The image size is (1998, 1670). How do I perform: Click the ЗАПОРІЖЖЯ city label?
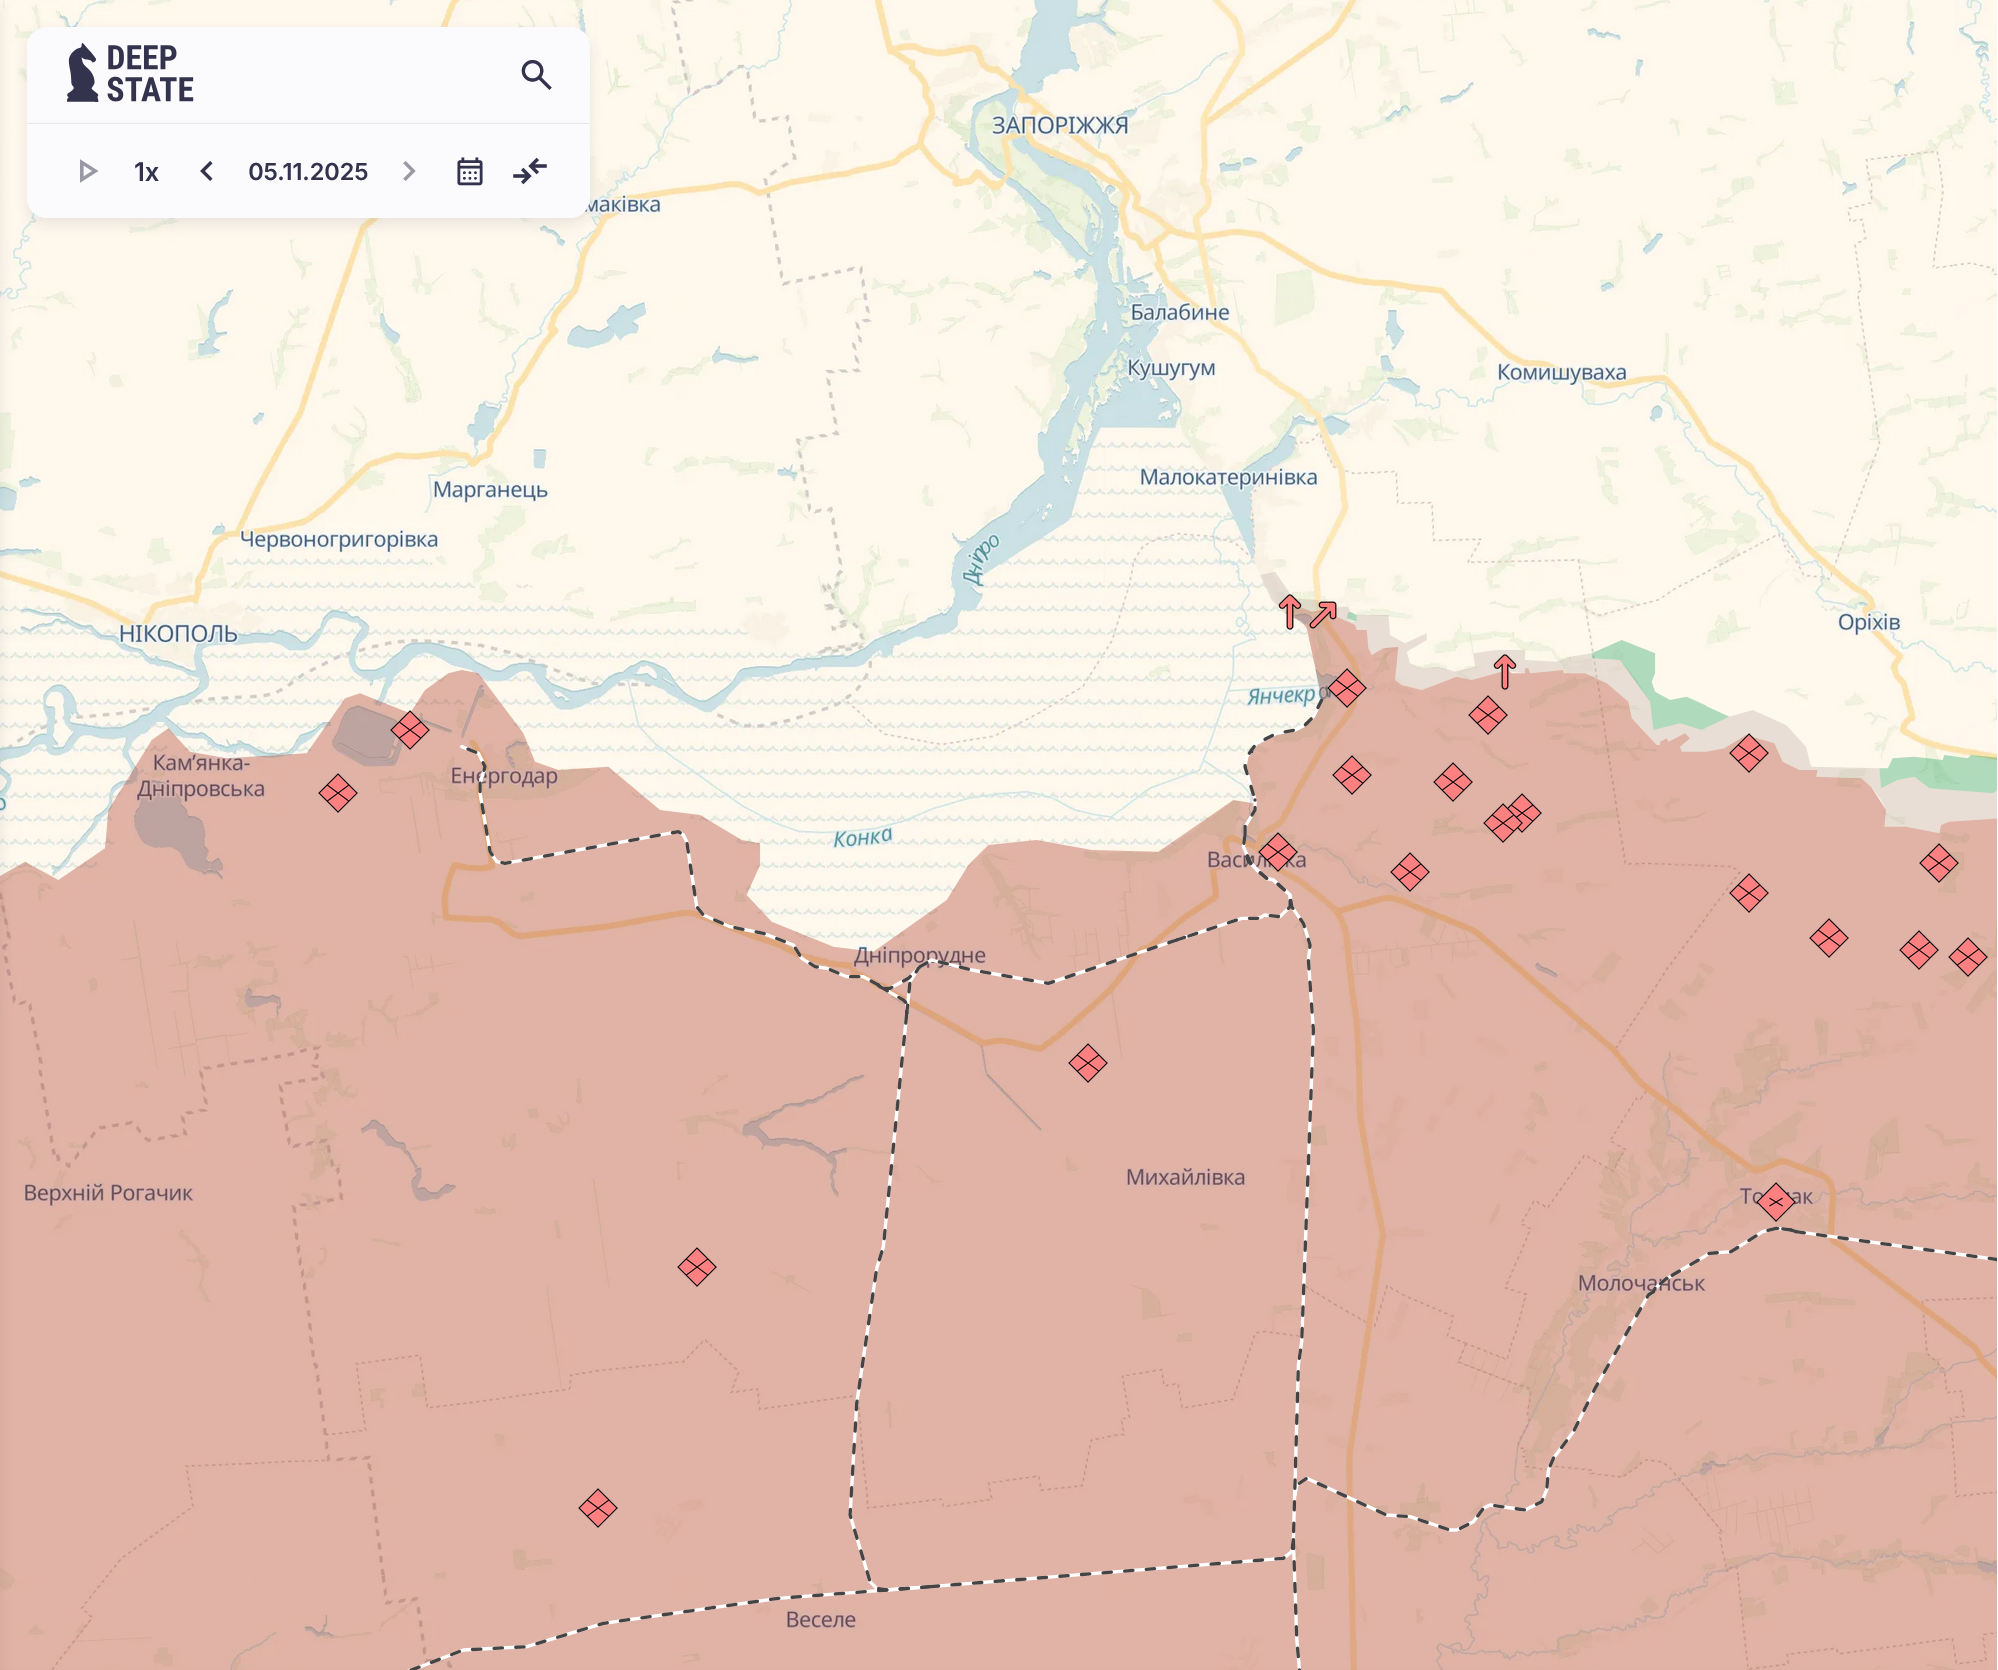pyautogui.click(x=1060, y=126)
